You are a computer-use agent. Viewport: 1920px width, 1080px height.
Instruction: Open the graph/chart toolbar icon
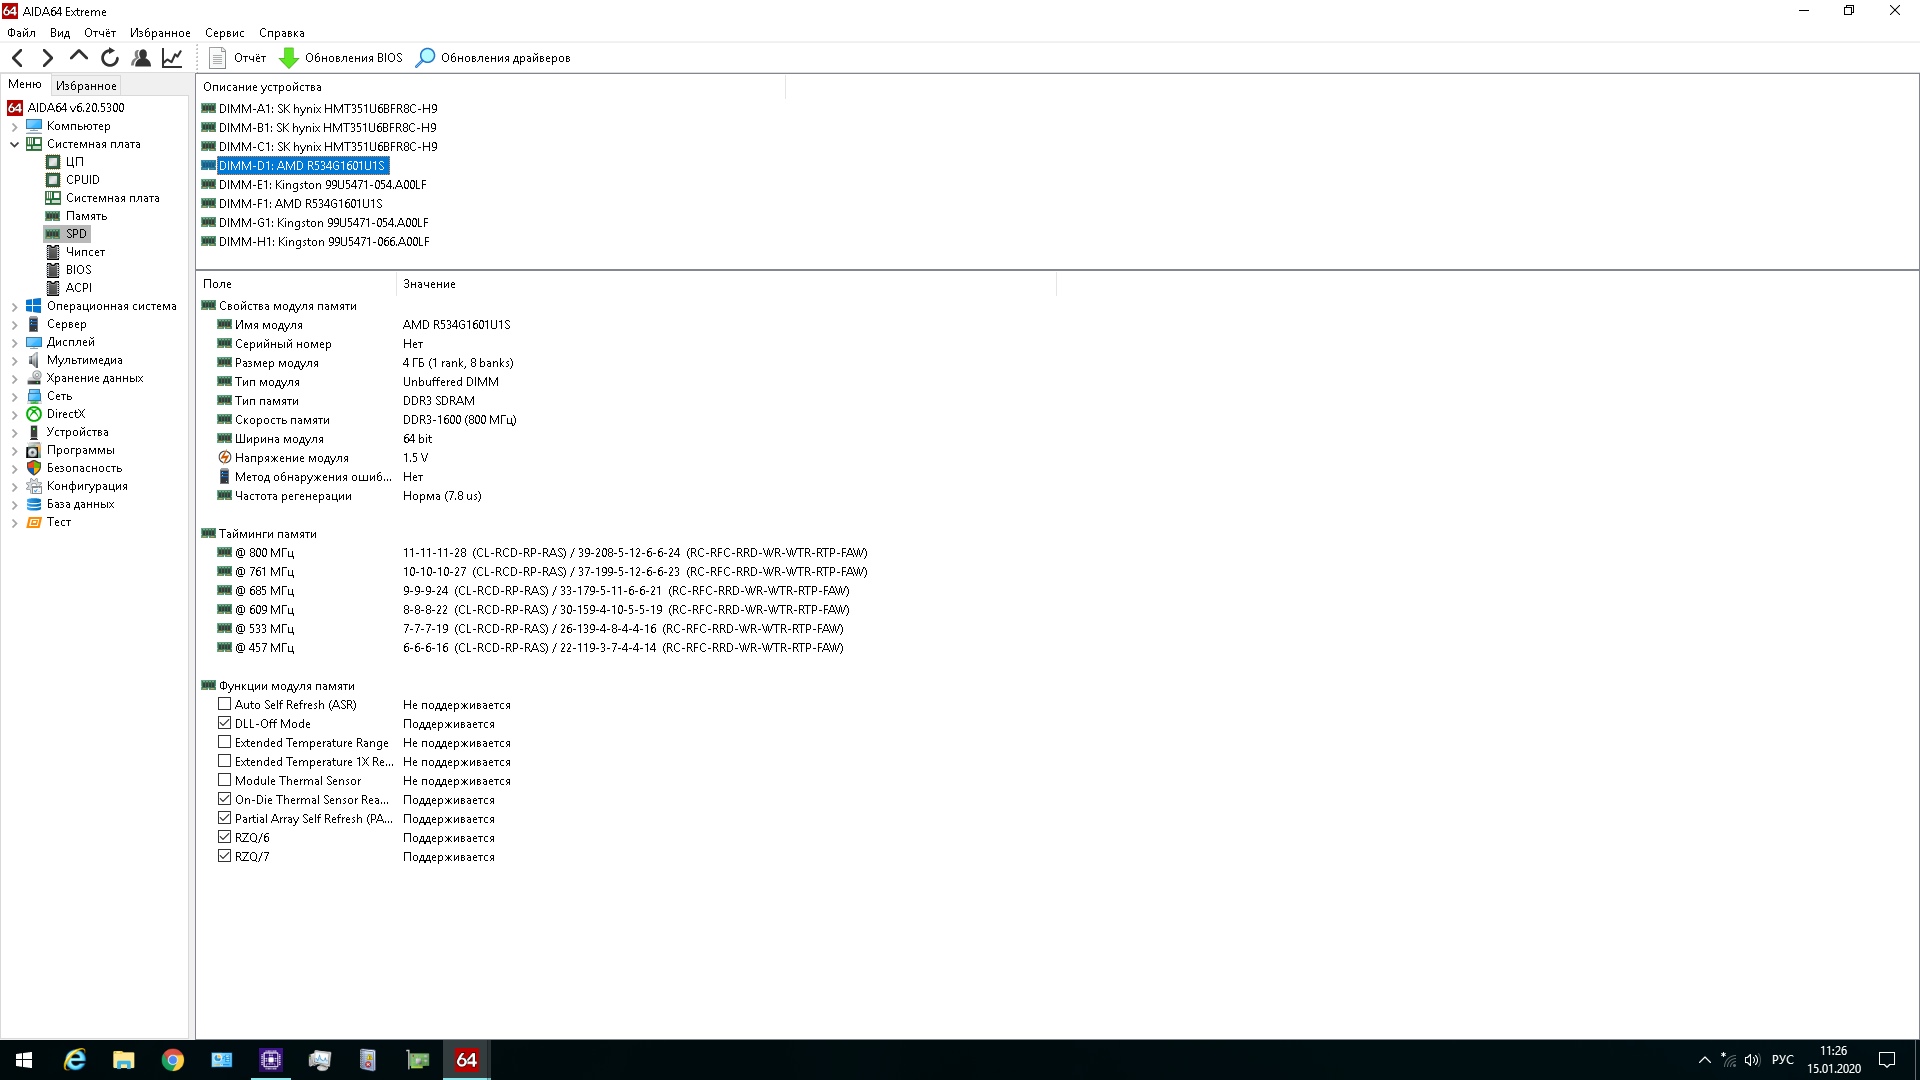coord(172,58)
